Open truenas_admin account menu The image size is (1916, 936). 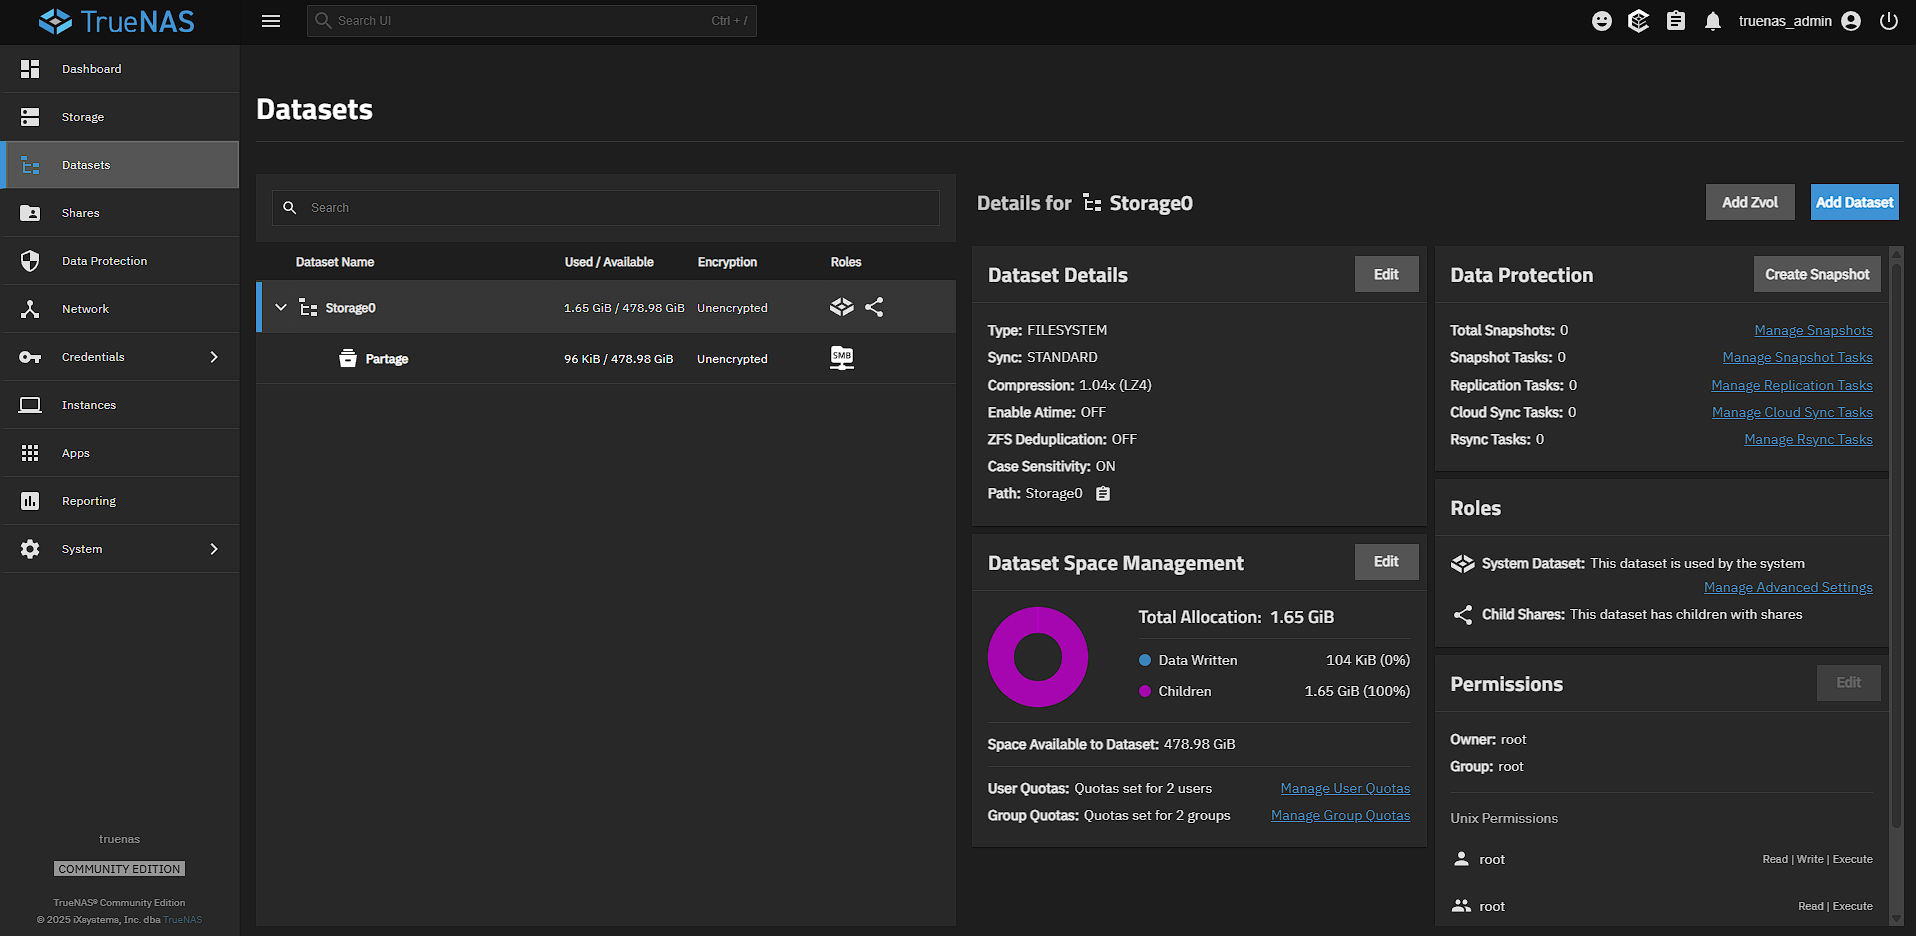coord(1799,21)
